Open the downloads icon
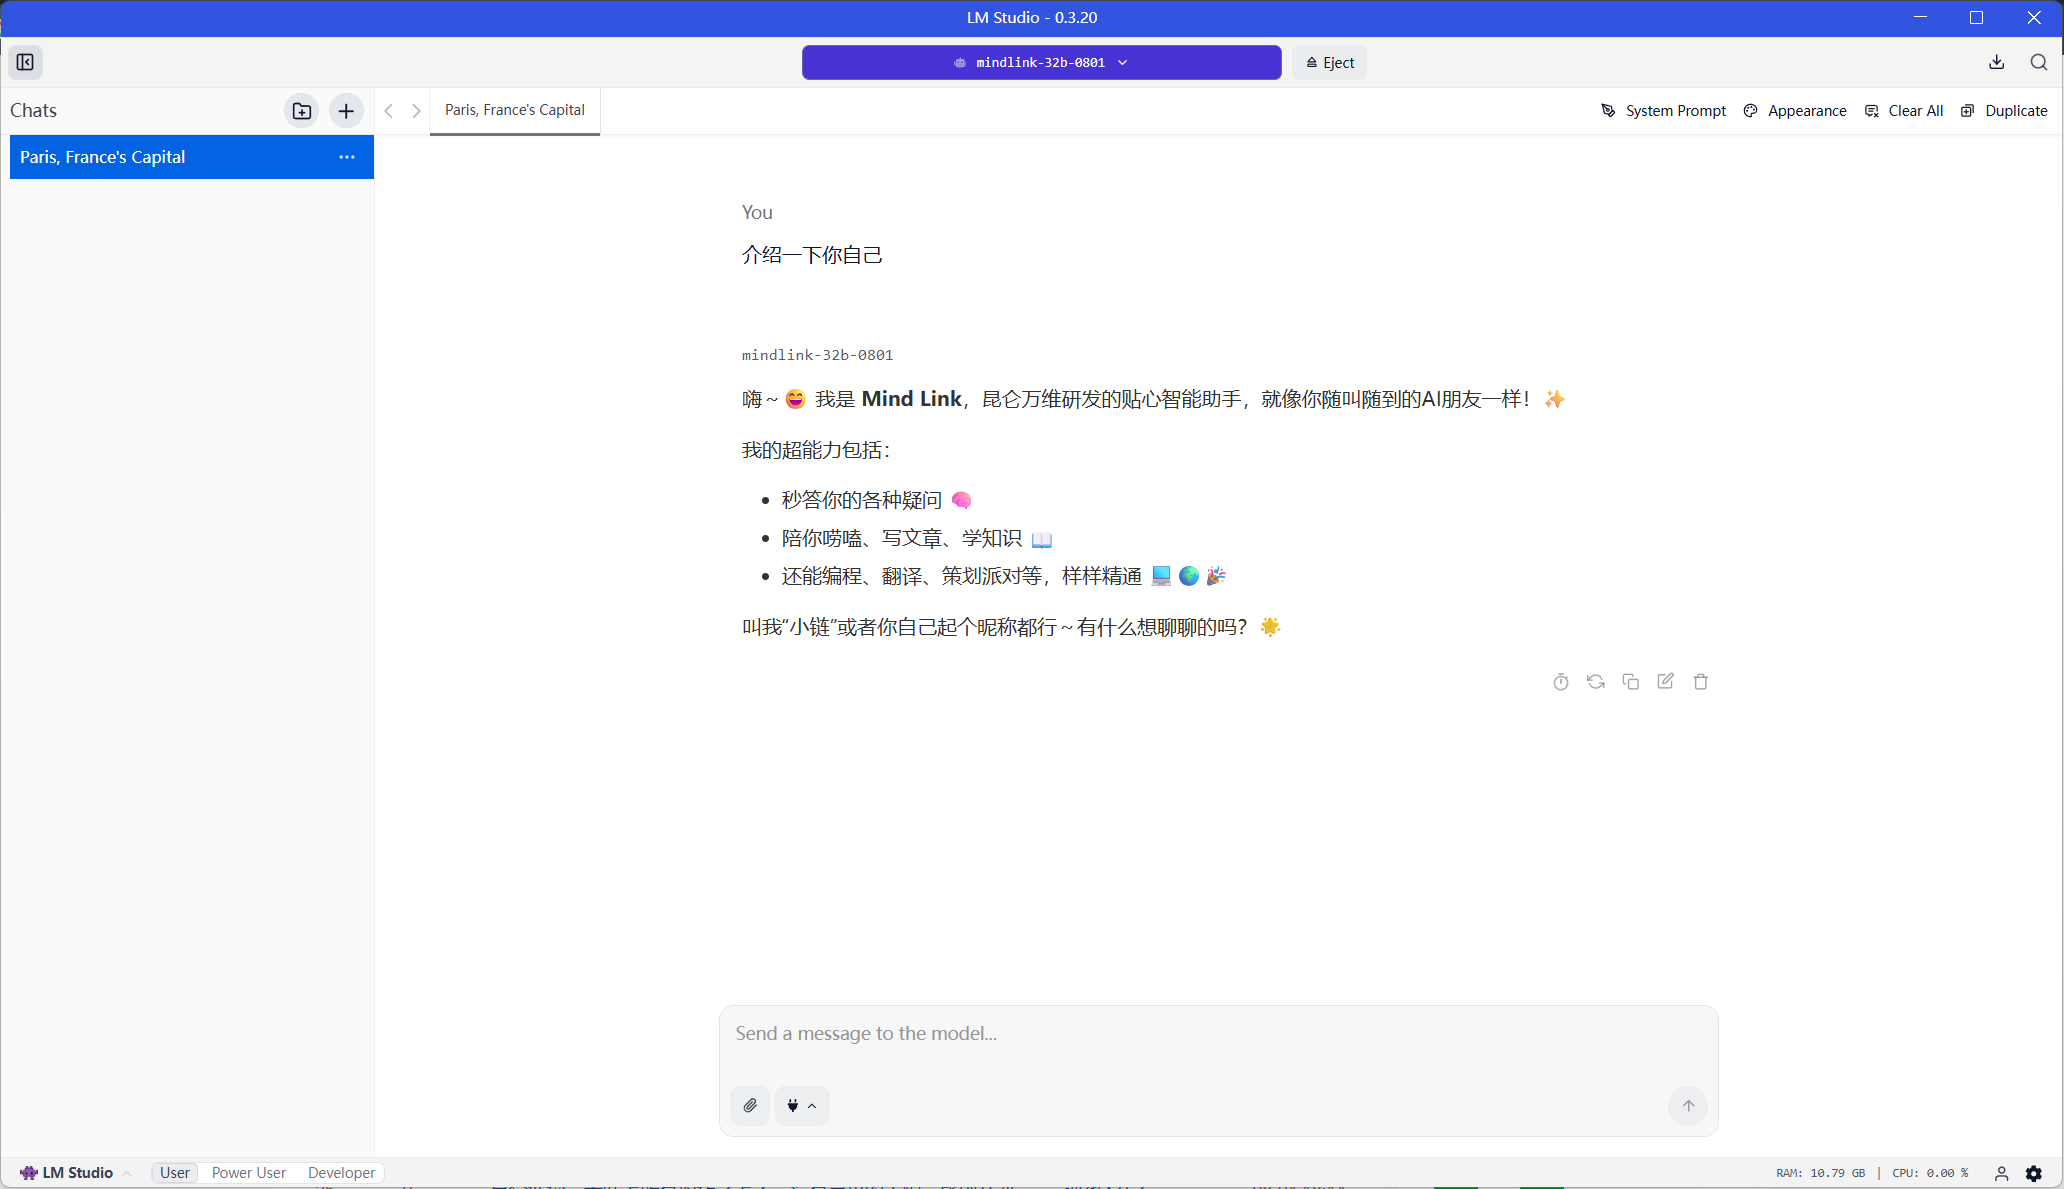 pyautogui.click(x=1996, y=62)
